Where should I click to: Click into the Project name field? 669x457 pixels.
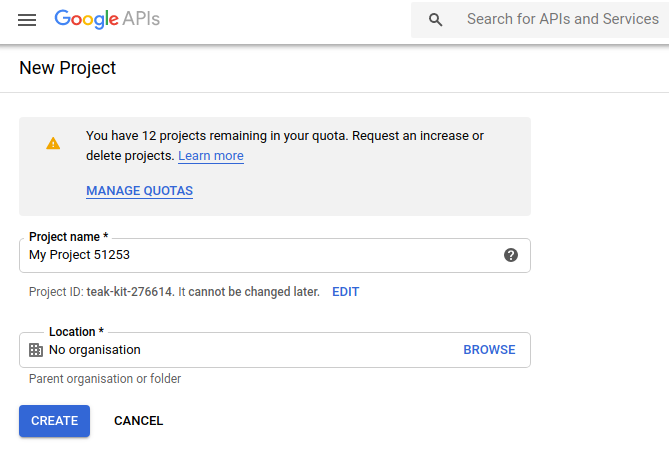(260, 255)
